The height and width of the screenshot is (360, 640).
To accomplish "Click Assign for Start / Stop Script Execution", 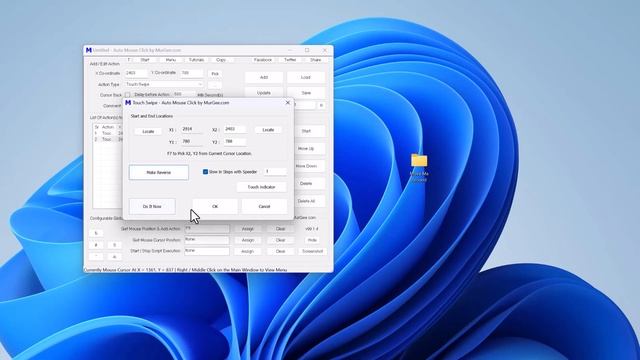I will click(248, 251).
